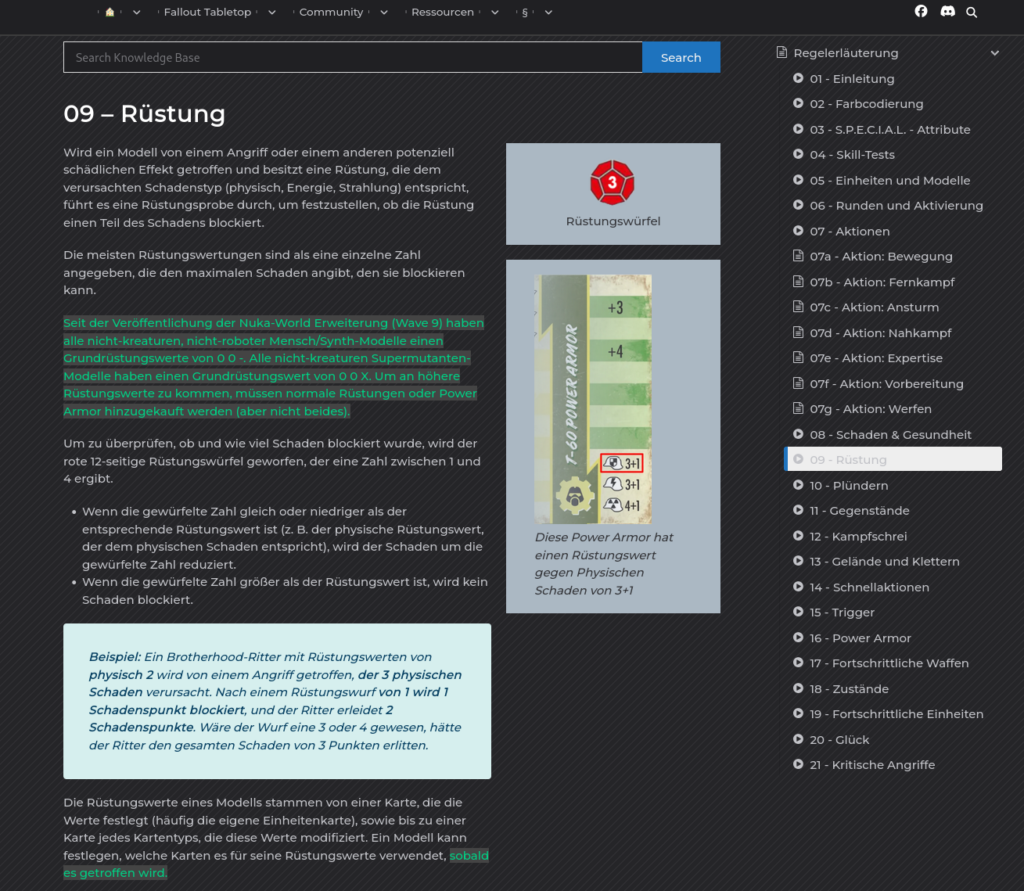1024x891 pixels.
Task: Click the Rüstungswürfel caption text
Action: [x=613, y=221]
